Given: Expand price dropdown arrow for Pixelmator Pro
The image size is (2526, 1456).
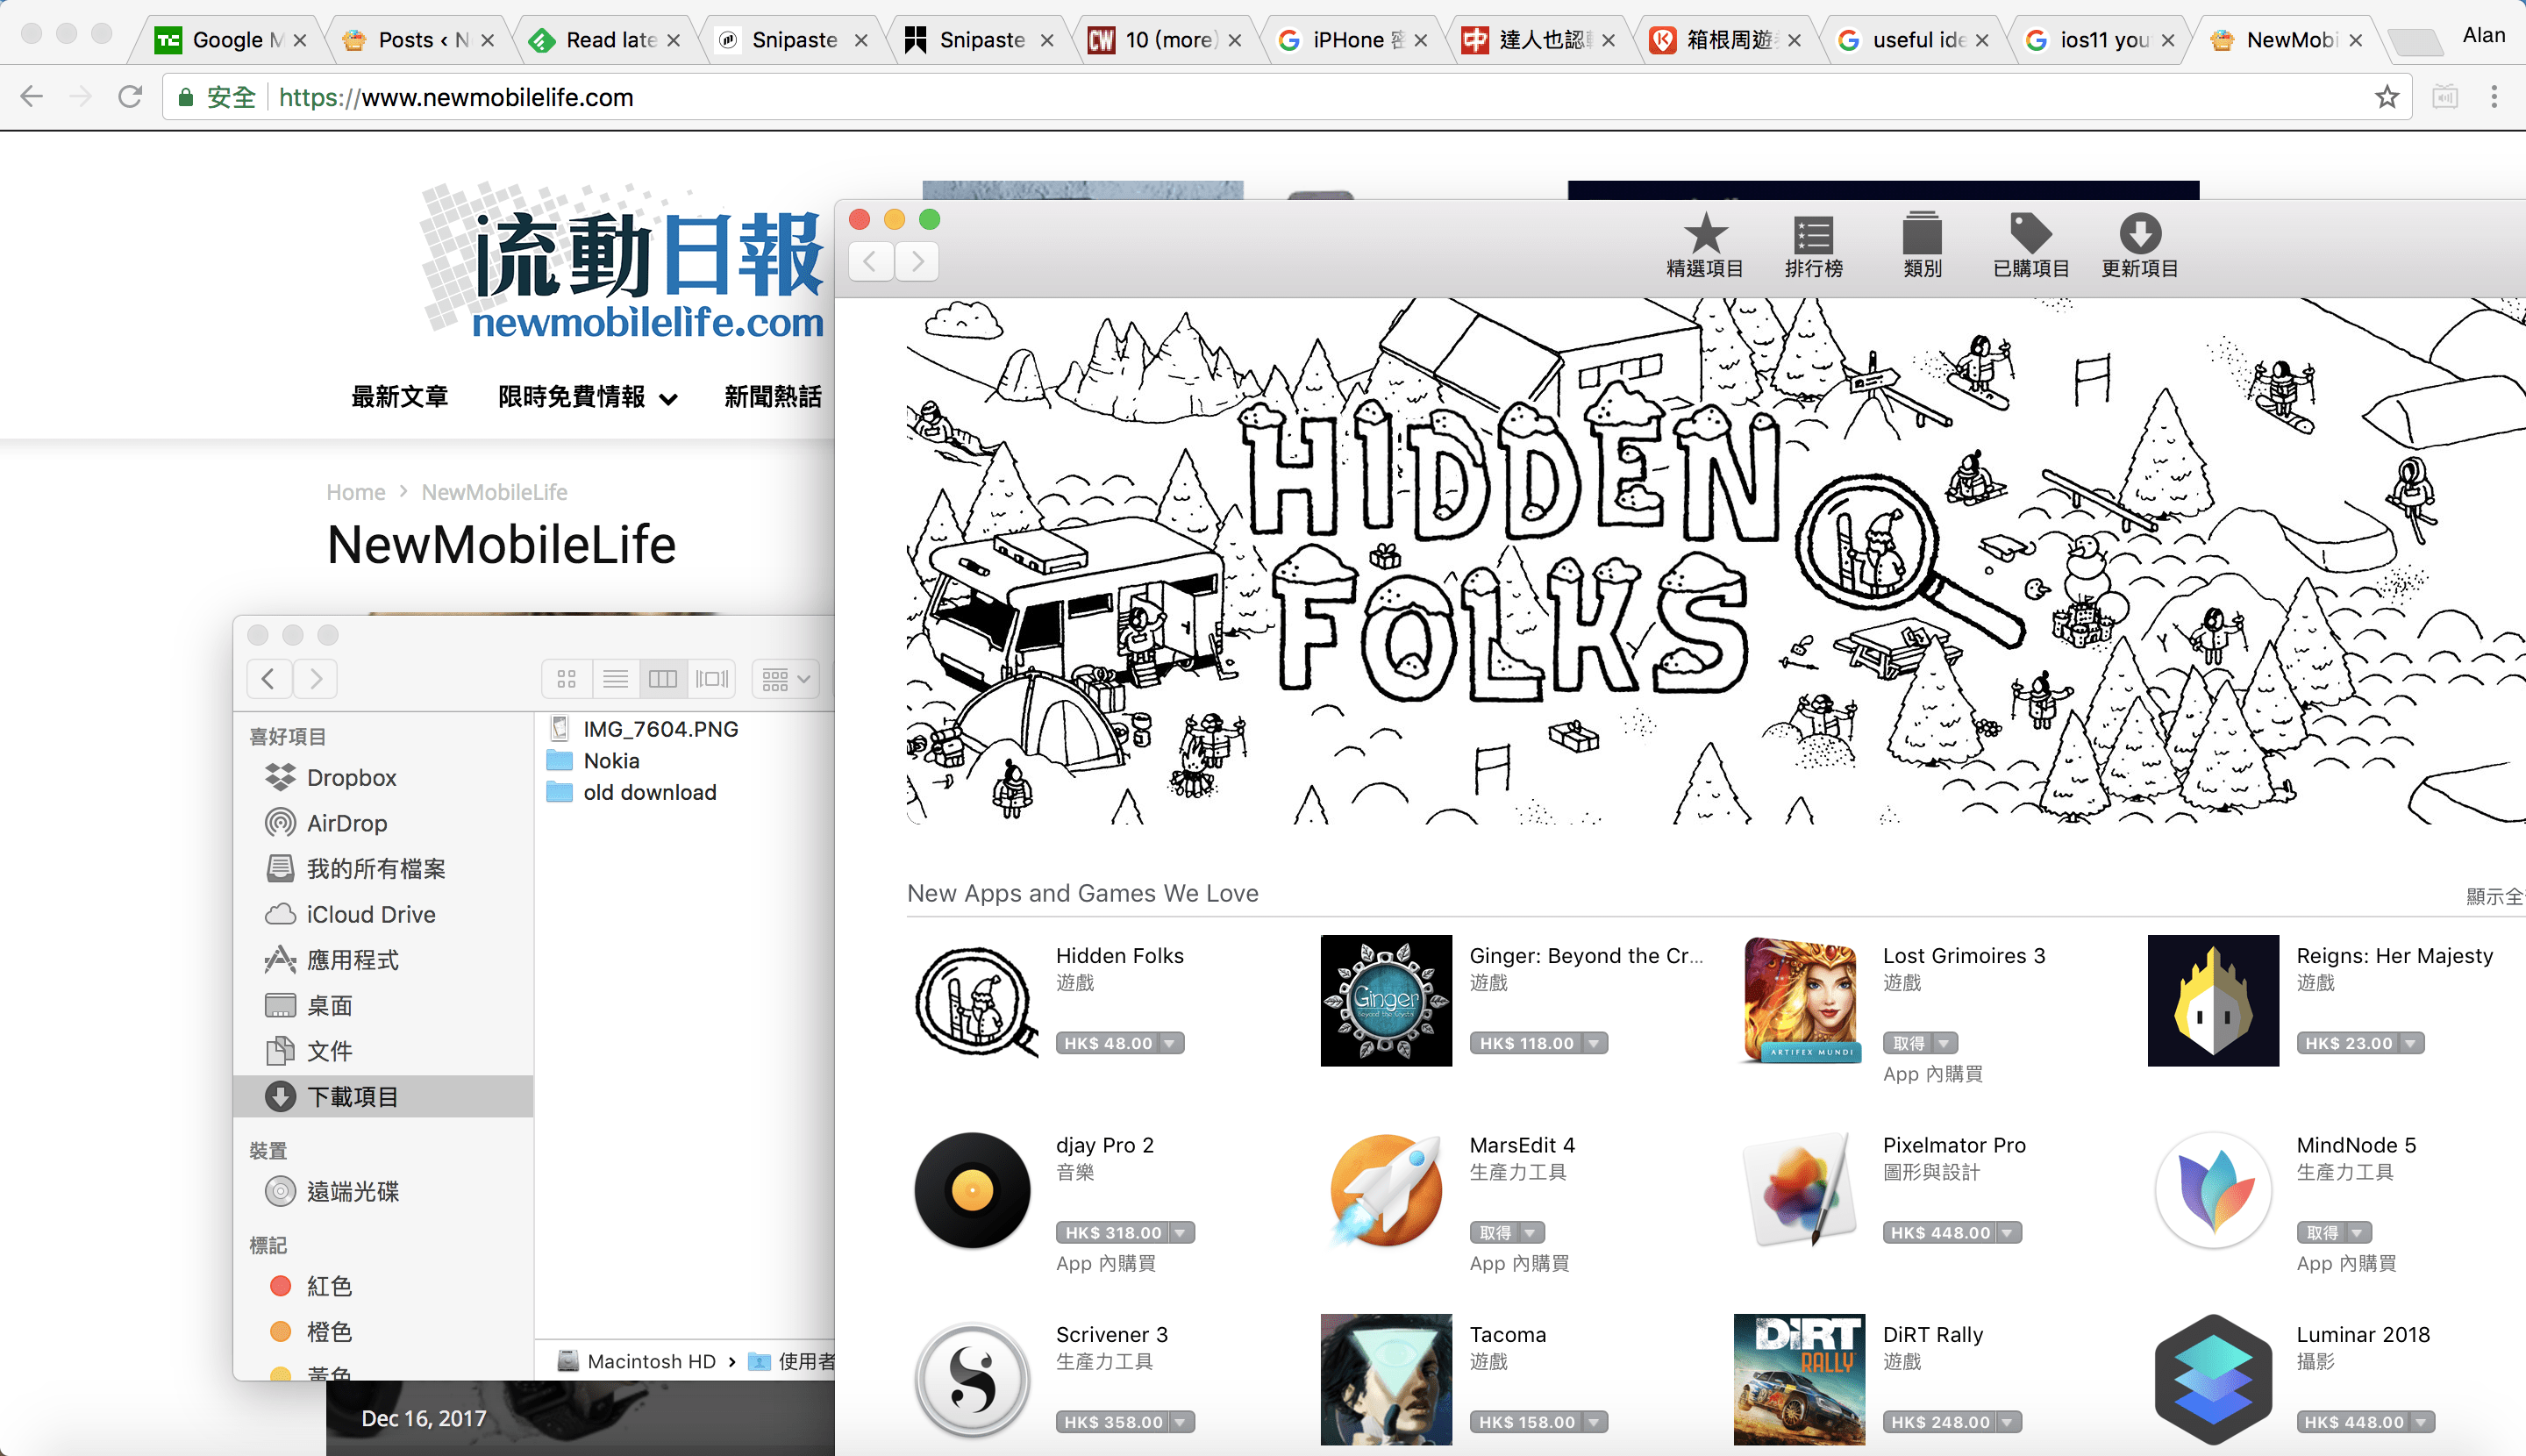Looking at the screenshot, I should (2008, 1232).
